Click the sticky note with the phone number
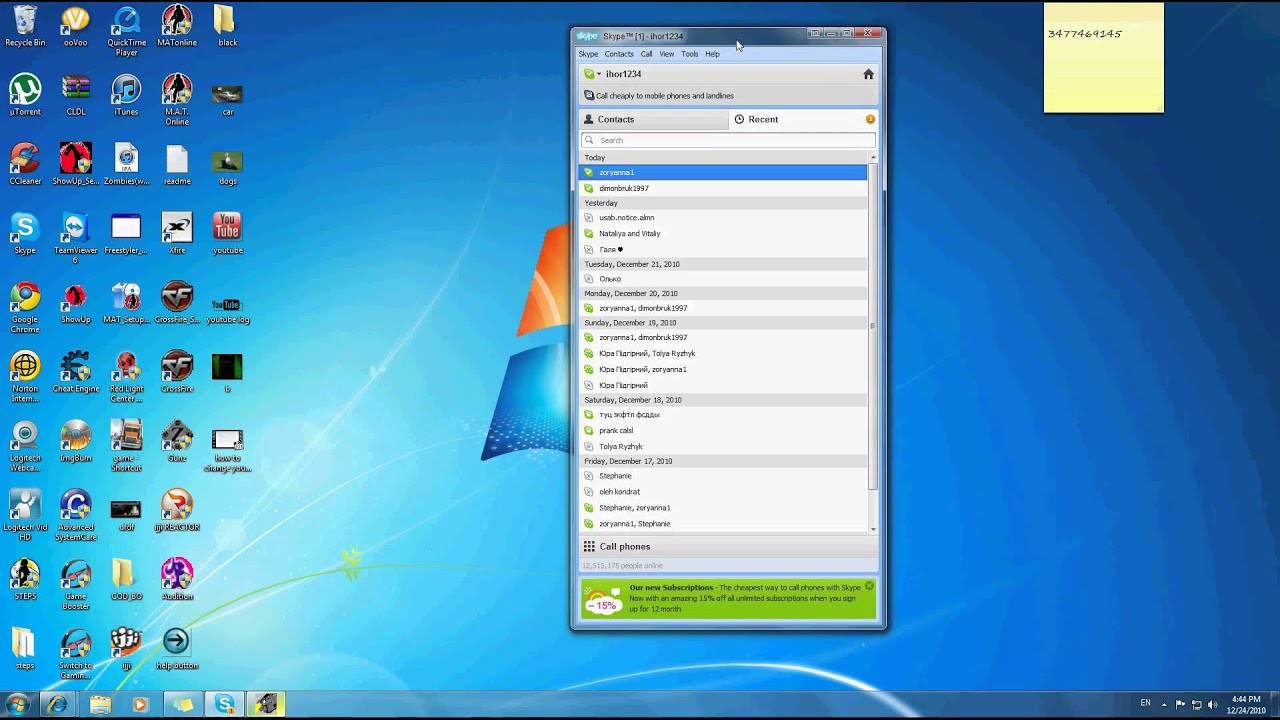 (x=1104, y=57)
